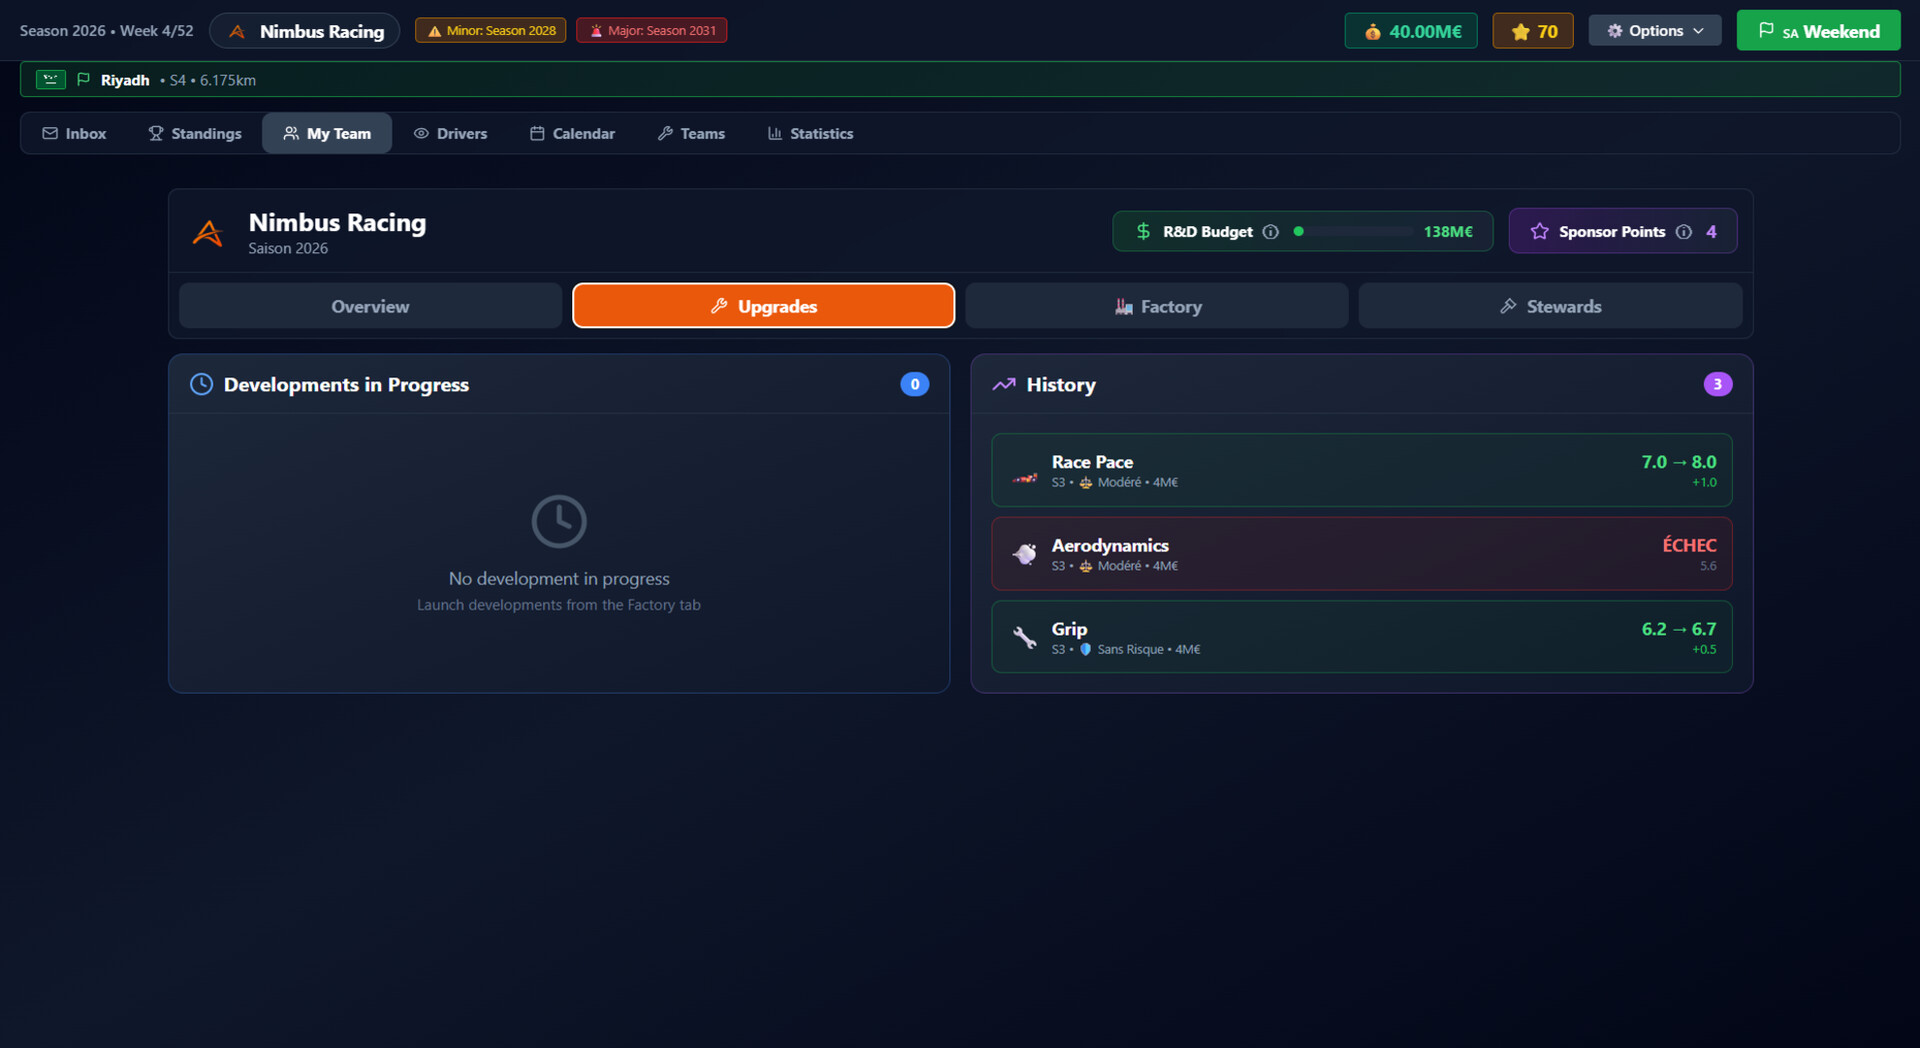The image size is (1920, 1048).
Task: Click the Grip wrench icon in History
Action: point(1024,637)
